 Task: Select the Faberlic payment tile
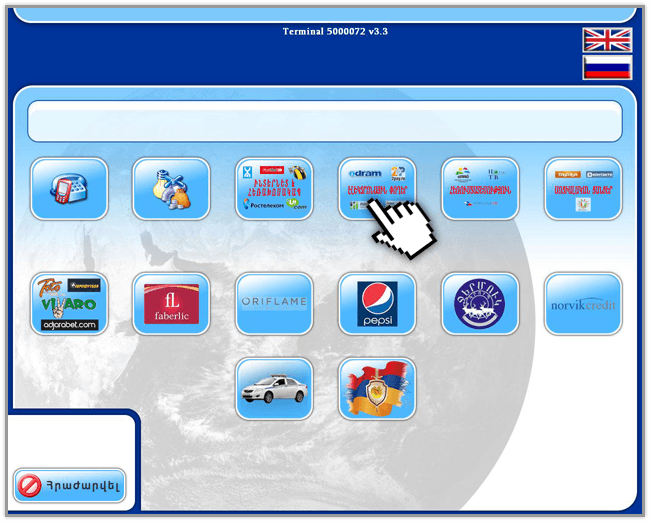point(171,304)
